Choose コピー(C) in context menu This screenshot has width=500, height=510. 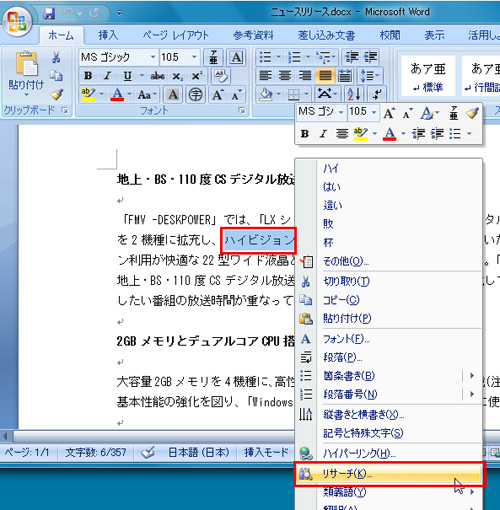389,300
